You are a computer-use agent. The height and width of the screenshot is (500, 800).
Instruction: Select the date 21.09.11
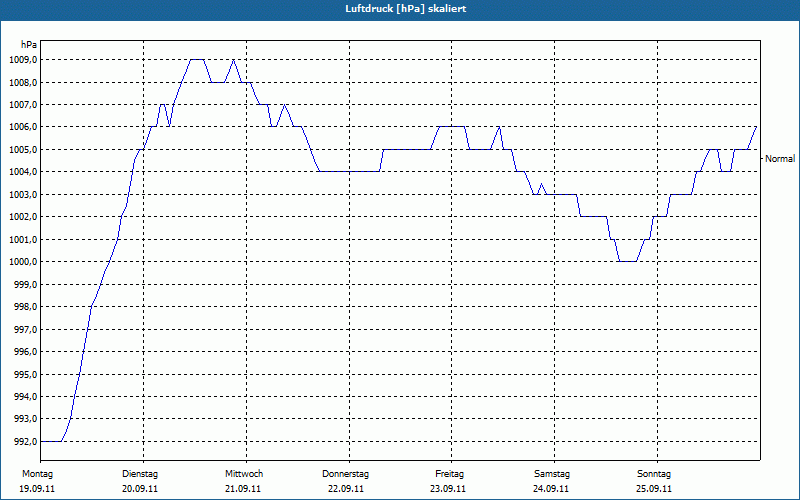click(243, 489)
